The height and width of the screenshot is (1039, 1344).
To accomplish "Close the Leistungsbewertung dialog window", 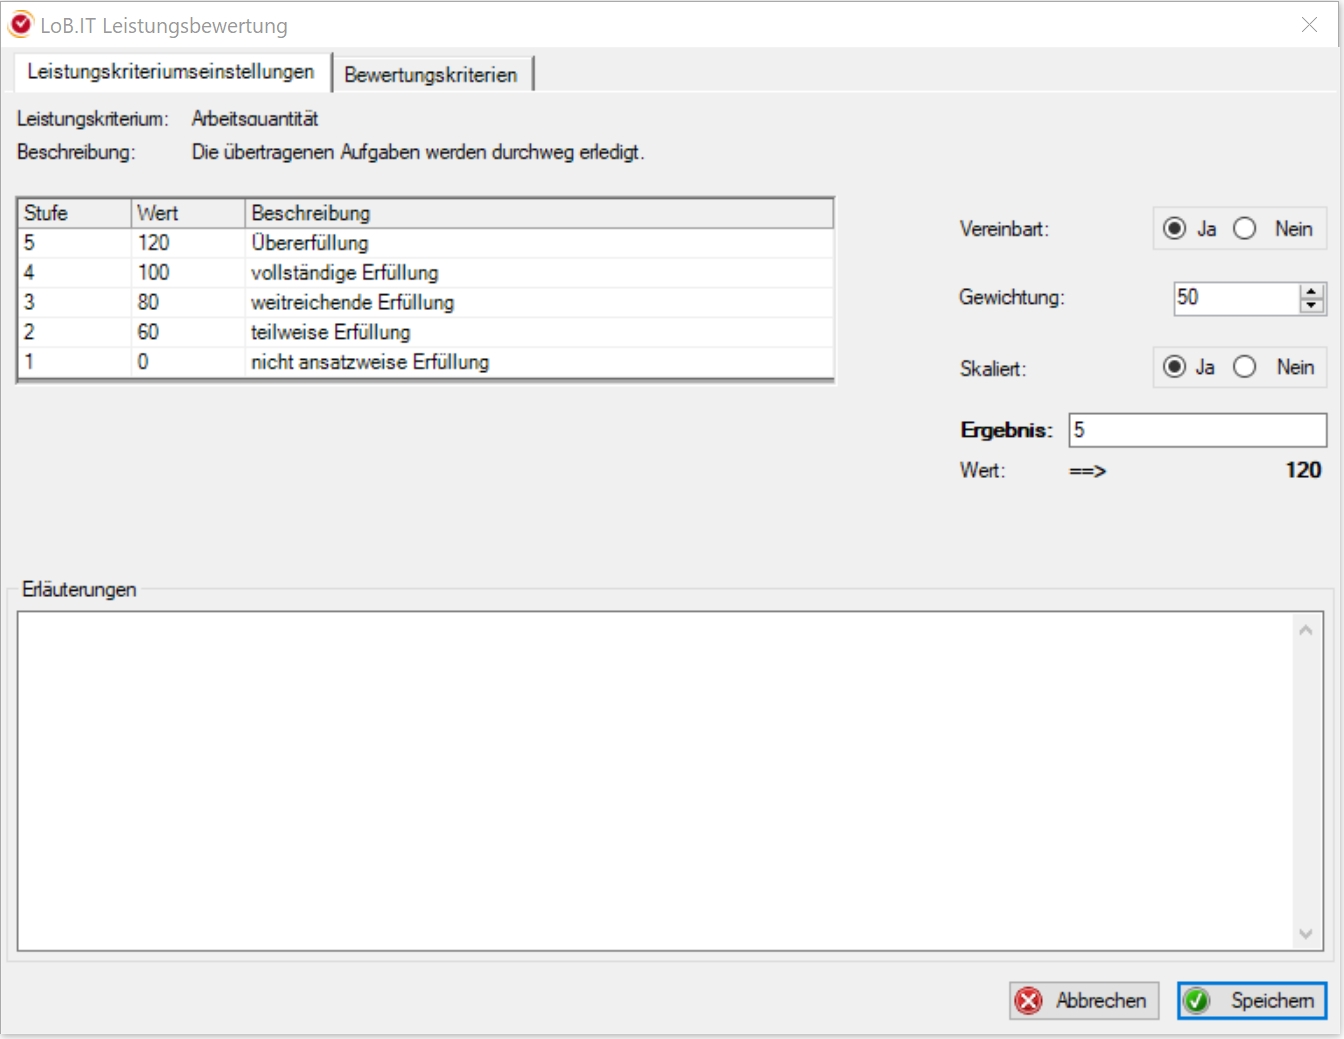I will (1309, 25).
